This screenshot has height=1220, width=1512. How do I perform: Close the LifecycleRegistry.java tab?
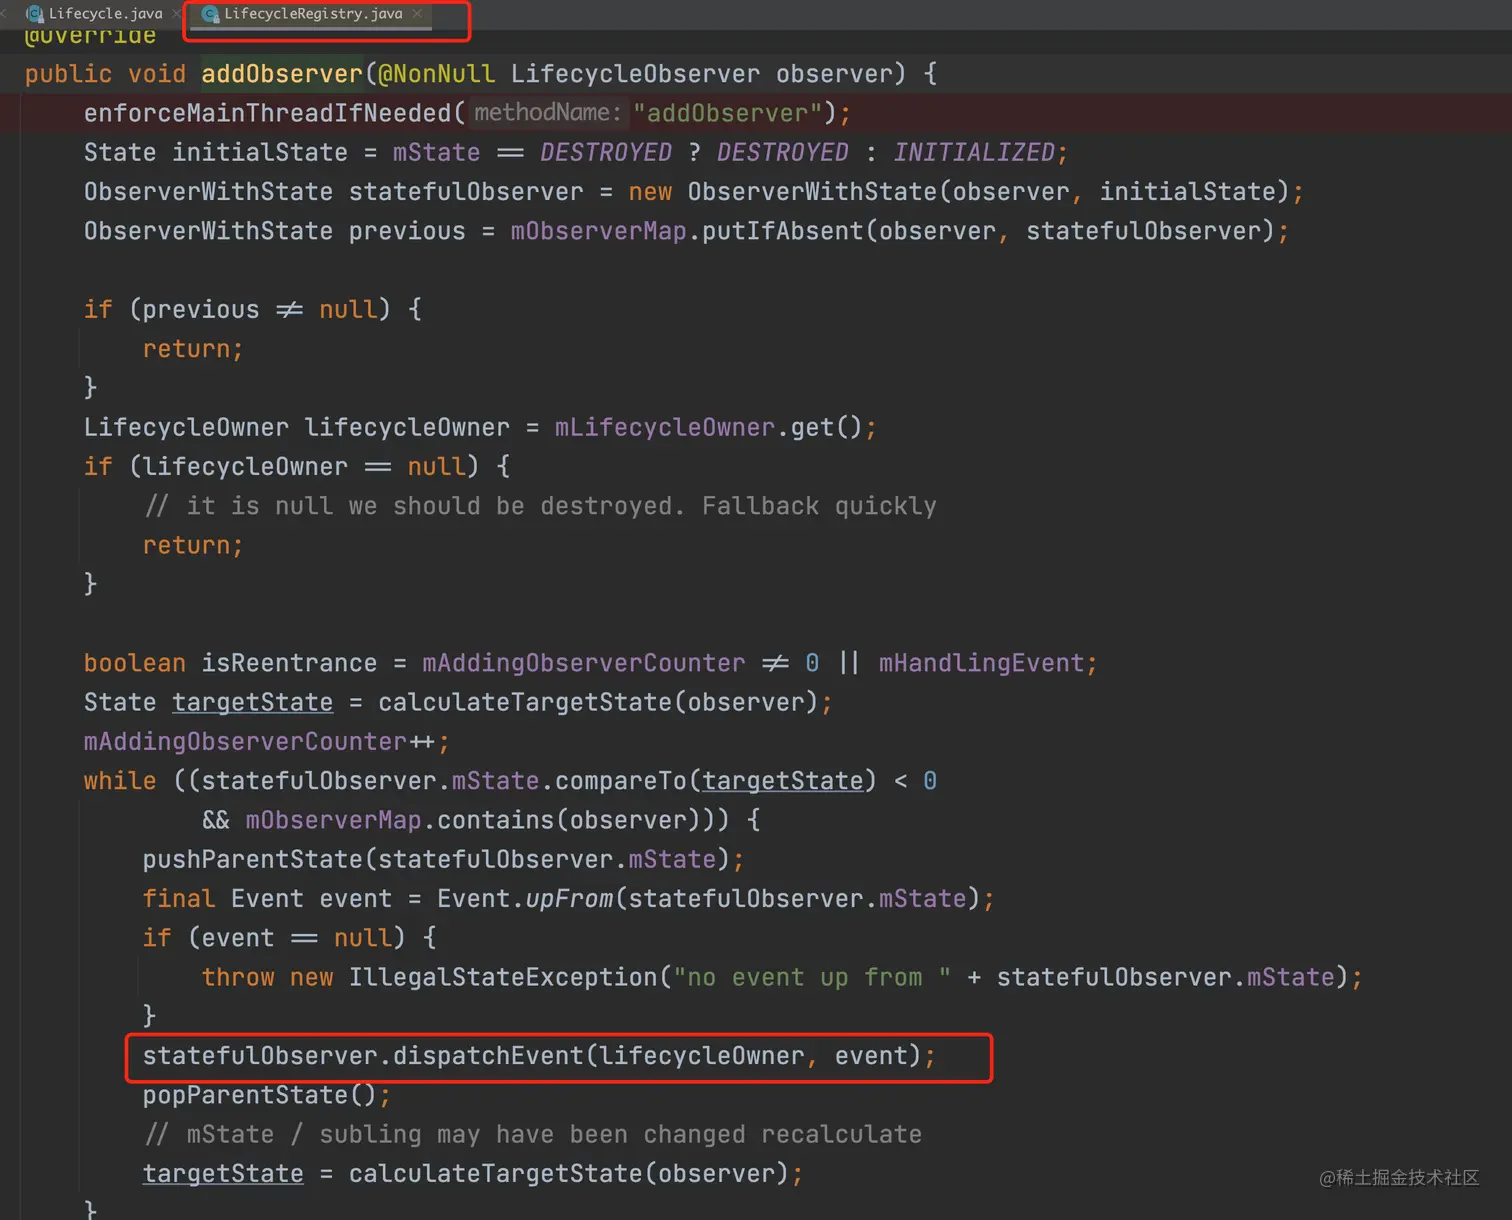pos(417,14)
